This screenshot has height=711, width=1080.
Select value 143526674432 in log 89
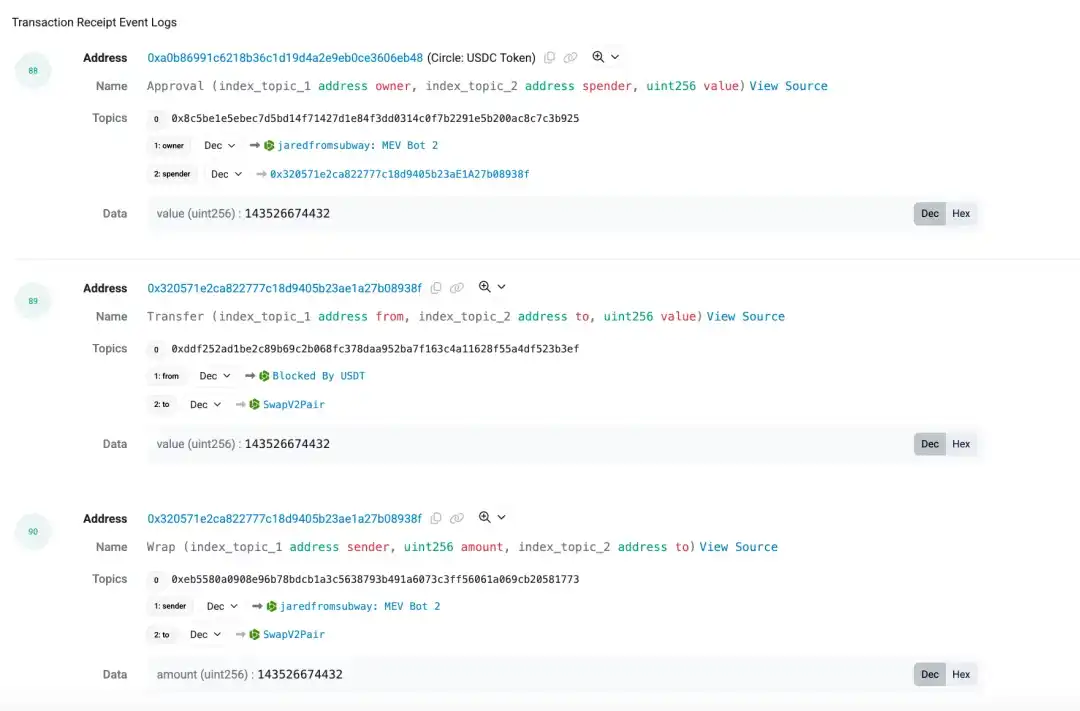point(287,444)
